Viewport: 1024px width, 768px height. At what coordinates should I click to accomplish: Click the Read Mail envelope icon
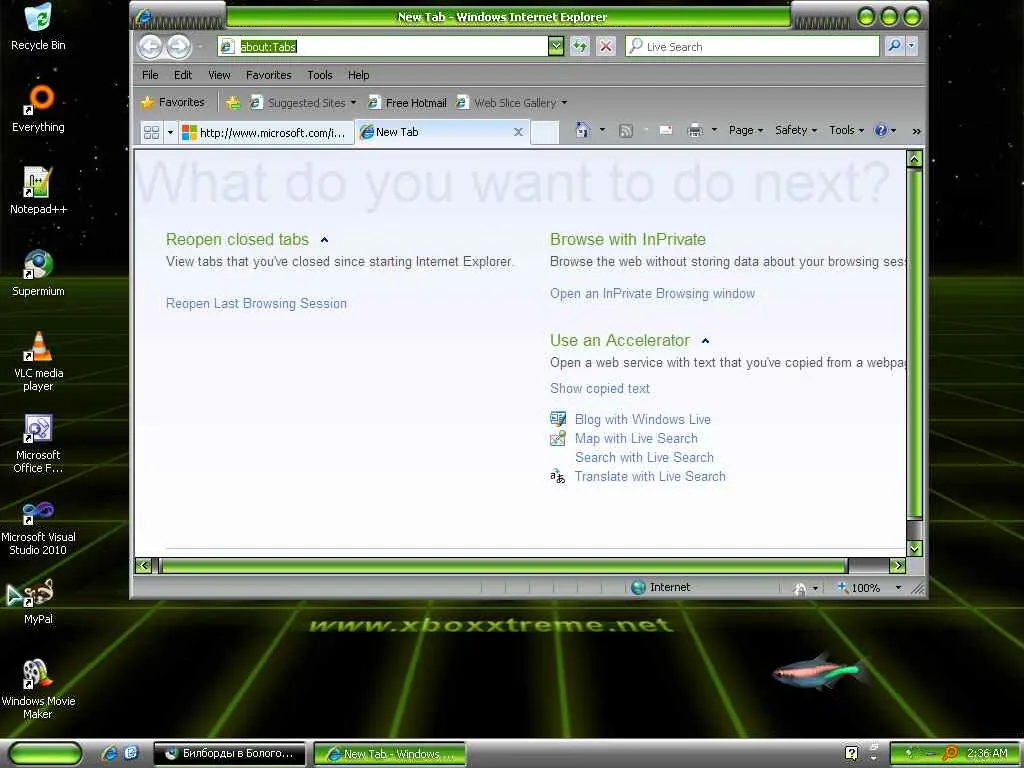666,131
